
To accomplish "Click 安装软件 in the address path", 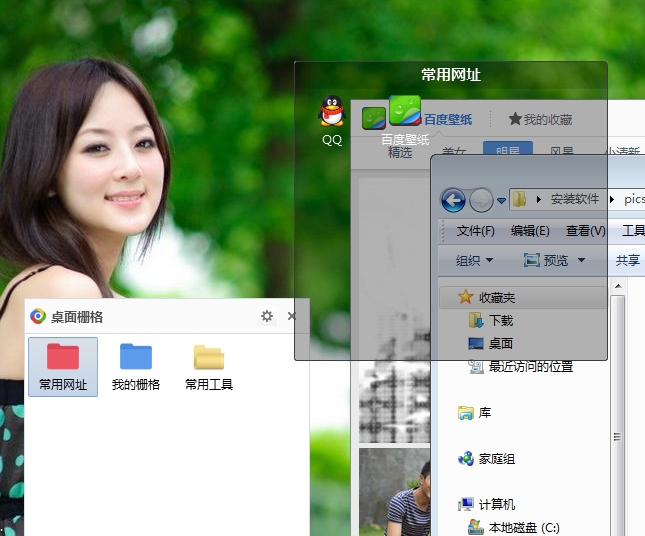I will coord(575,200).
